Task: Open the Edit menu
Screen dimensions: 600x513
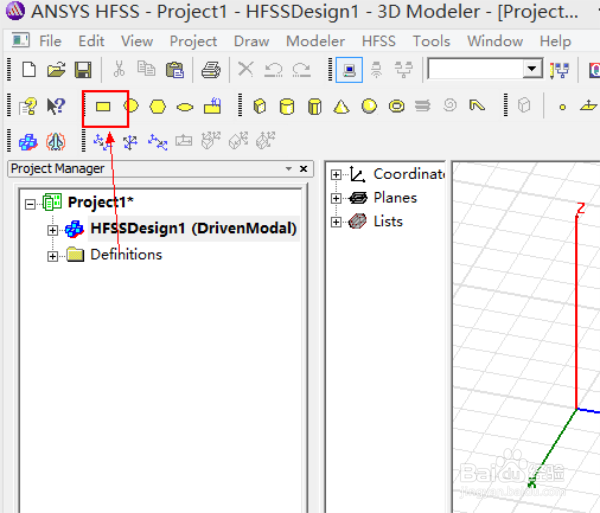Action: pos(91,41)
